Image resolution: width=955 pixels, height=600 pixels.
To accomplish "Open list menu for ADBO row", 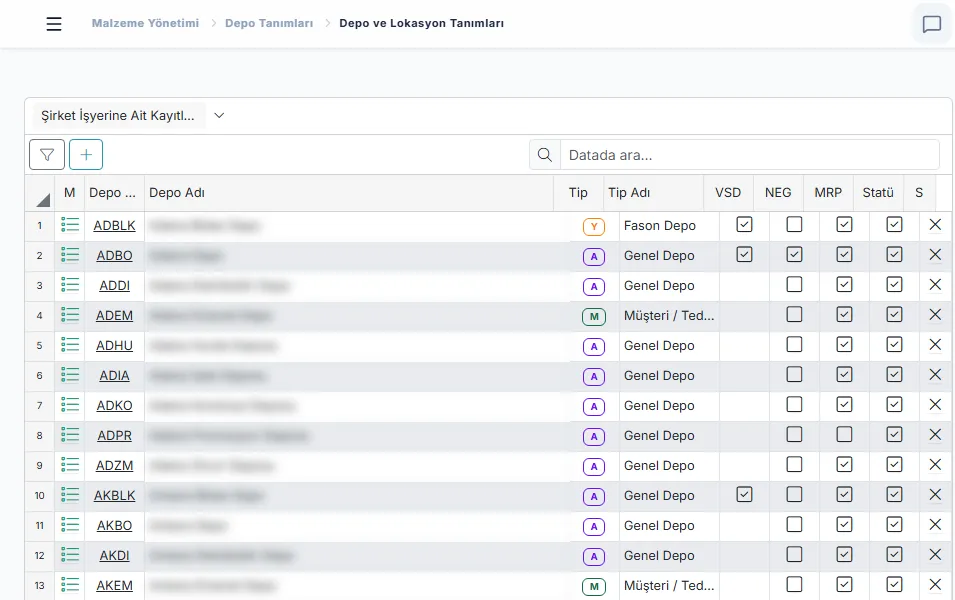I will [x=70, y=255].
